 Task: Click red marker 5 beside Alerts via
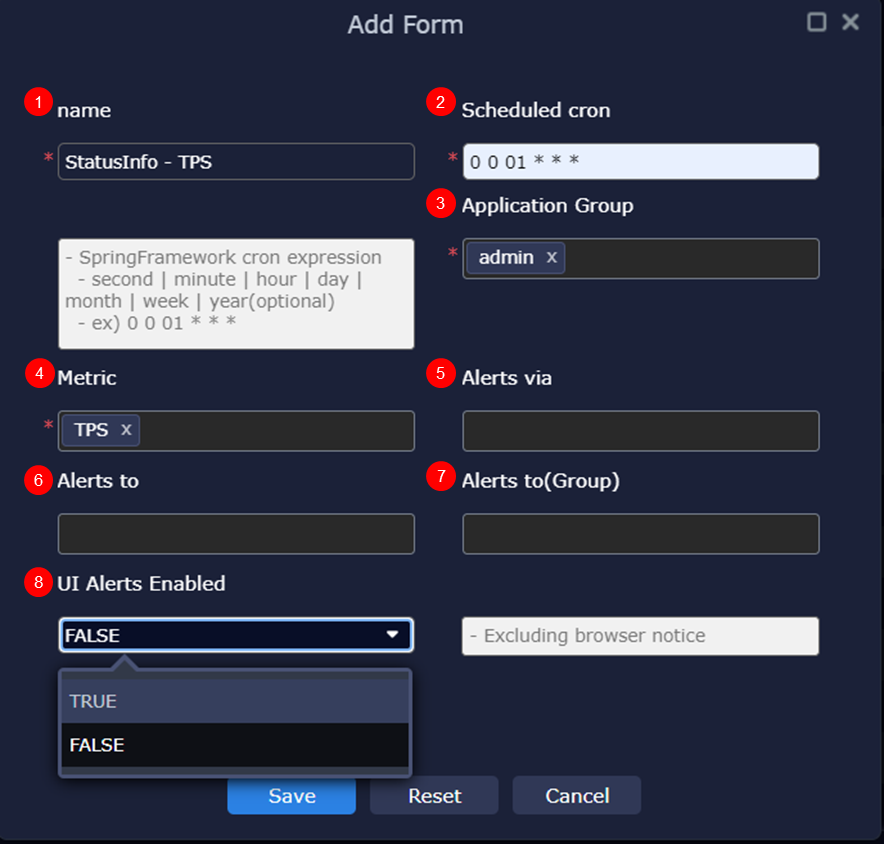[x=440, y=374]
